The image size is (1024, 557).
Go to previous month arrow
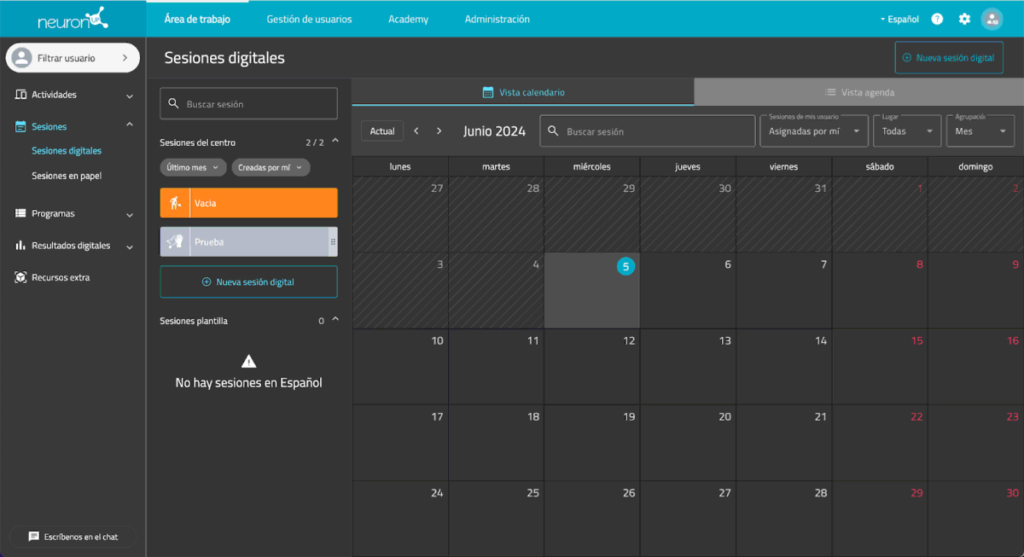pos(416,131)
